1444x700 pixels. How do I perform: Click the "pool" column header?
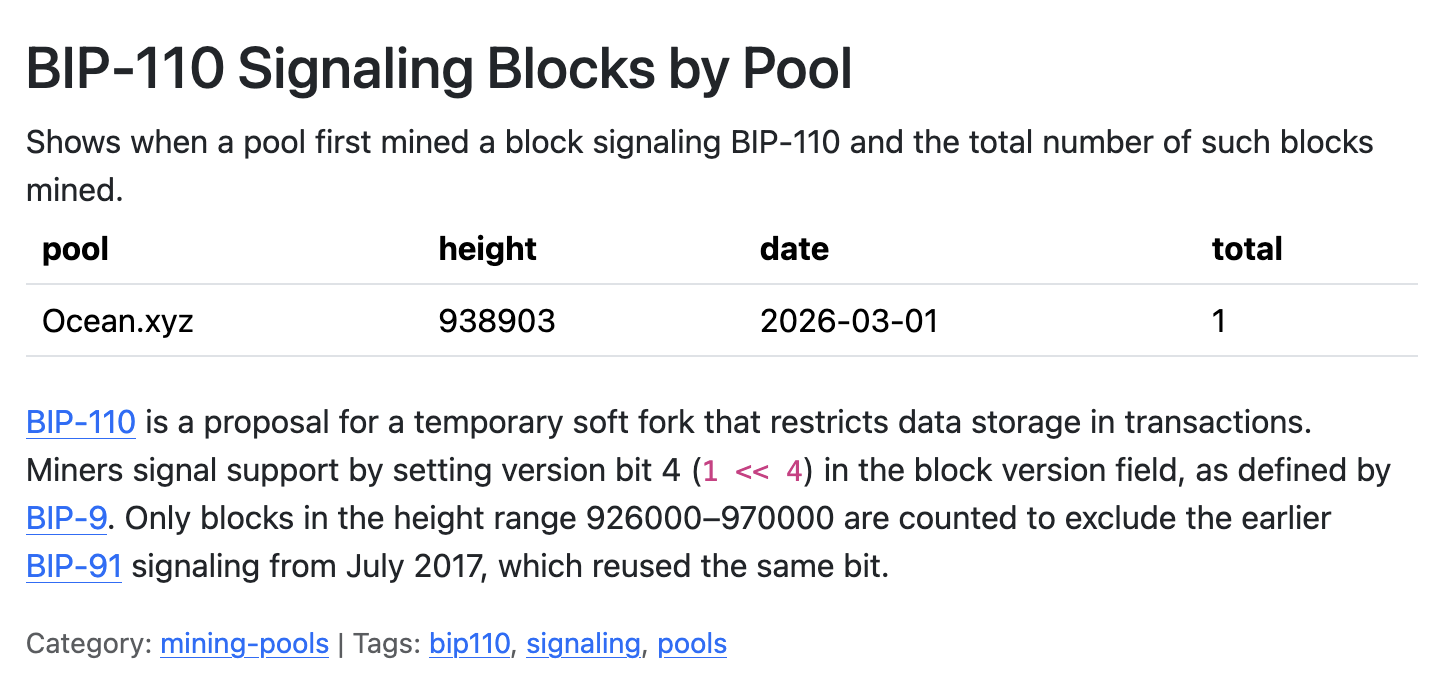75,249
